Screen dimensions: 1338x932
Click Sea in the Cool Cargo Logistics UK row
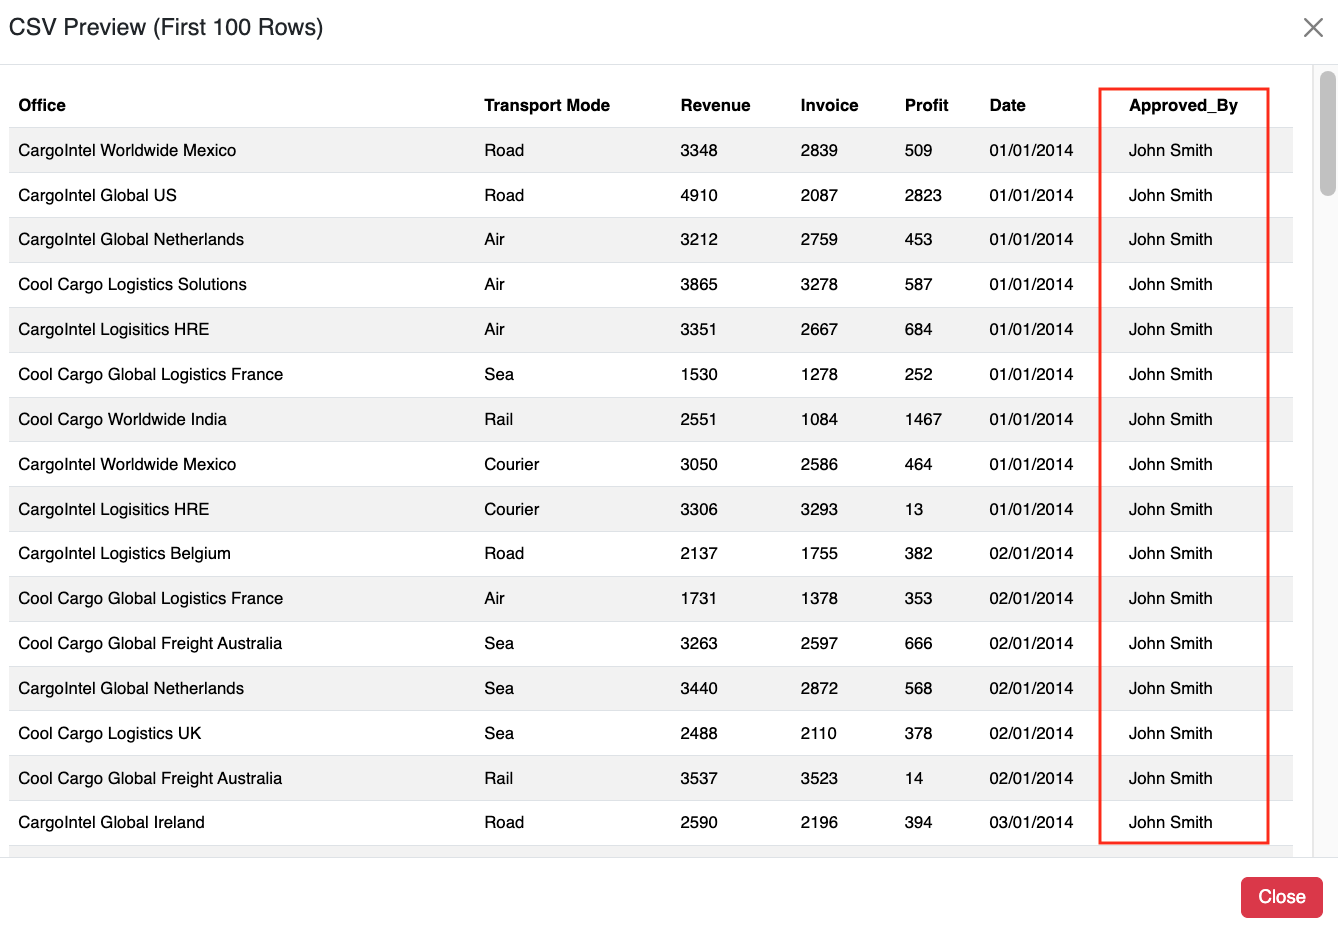tap(499, 733)
